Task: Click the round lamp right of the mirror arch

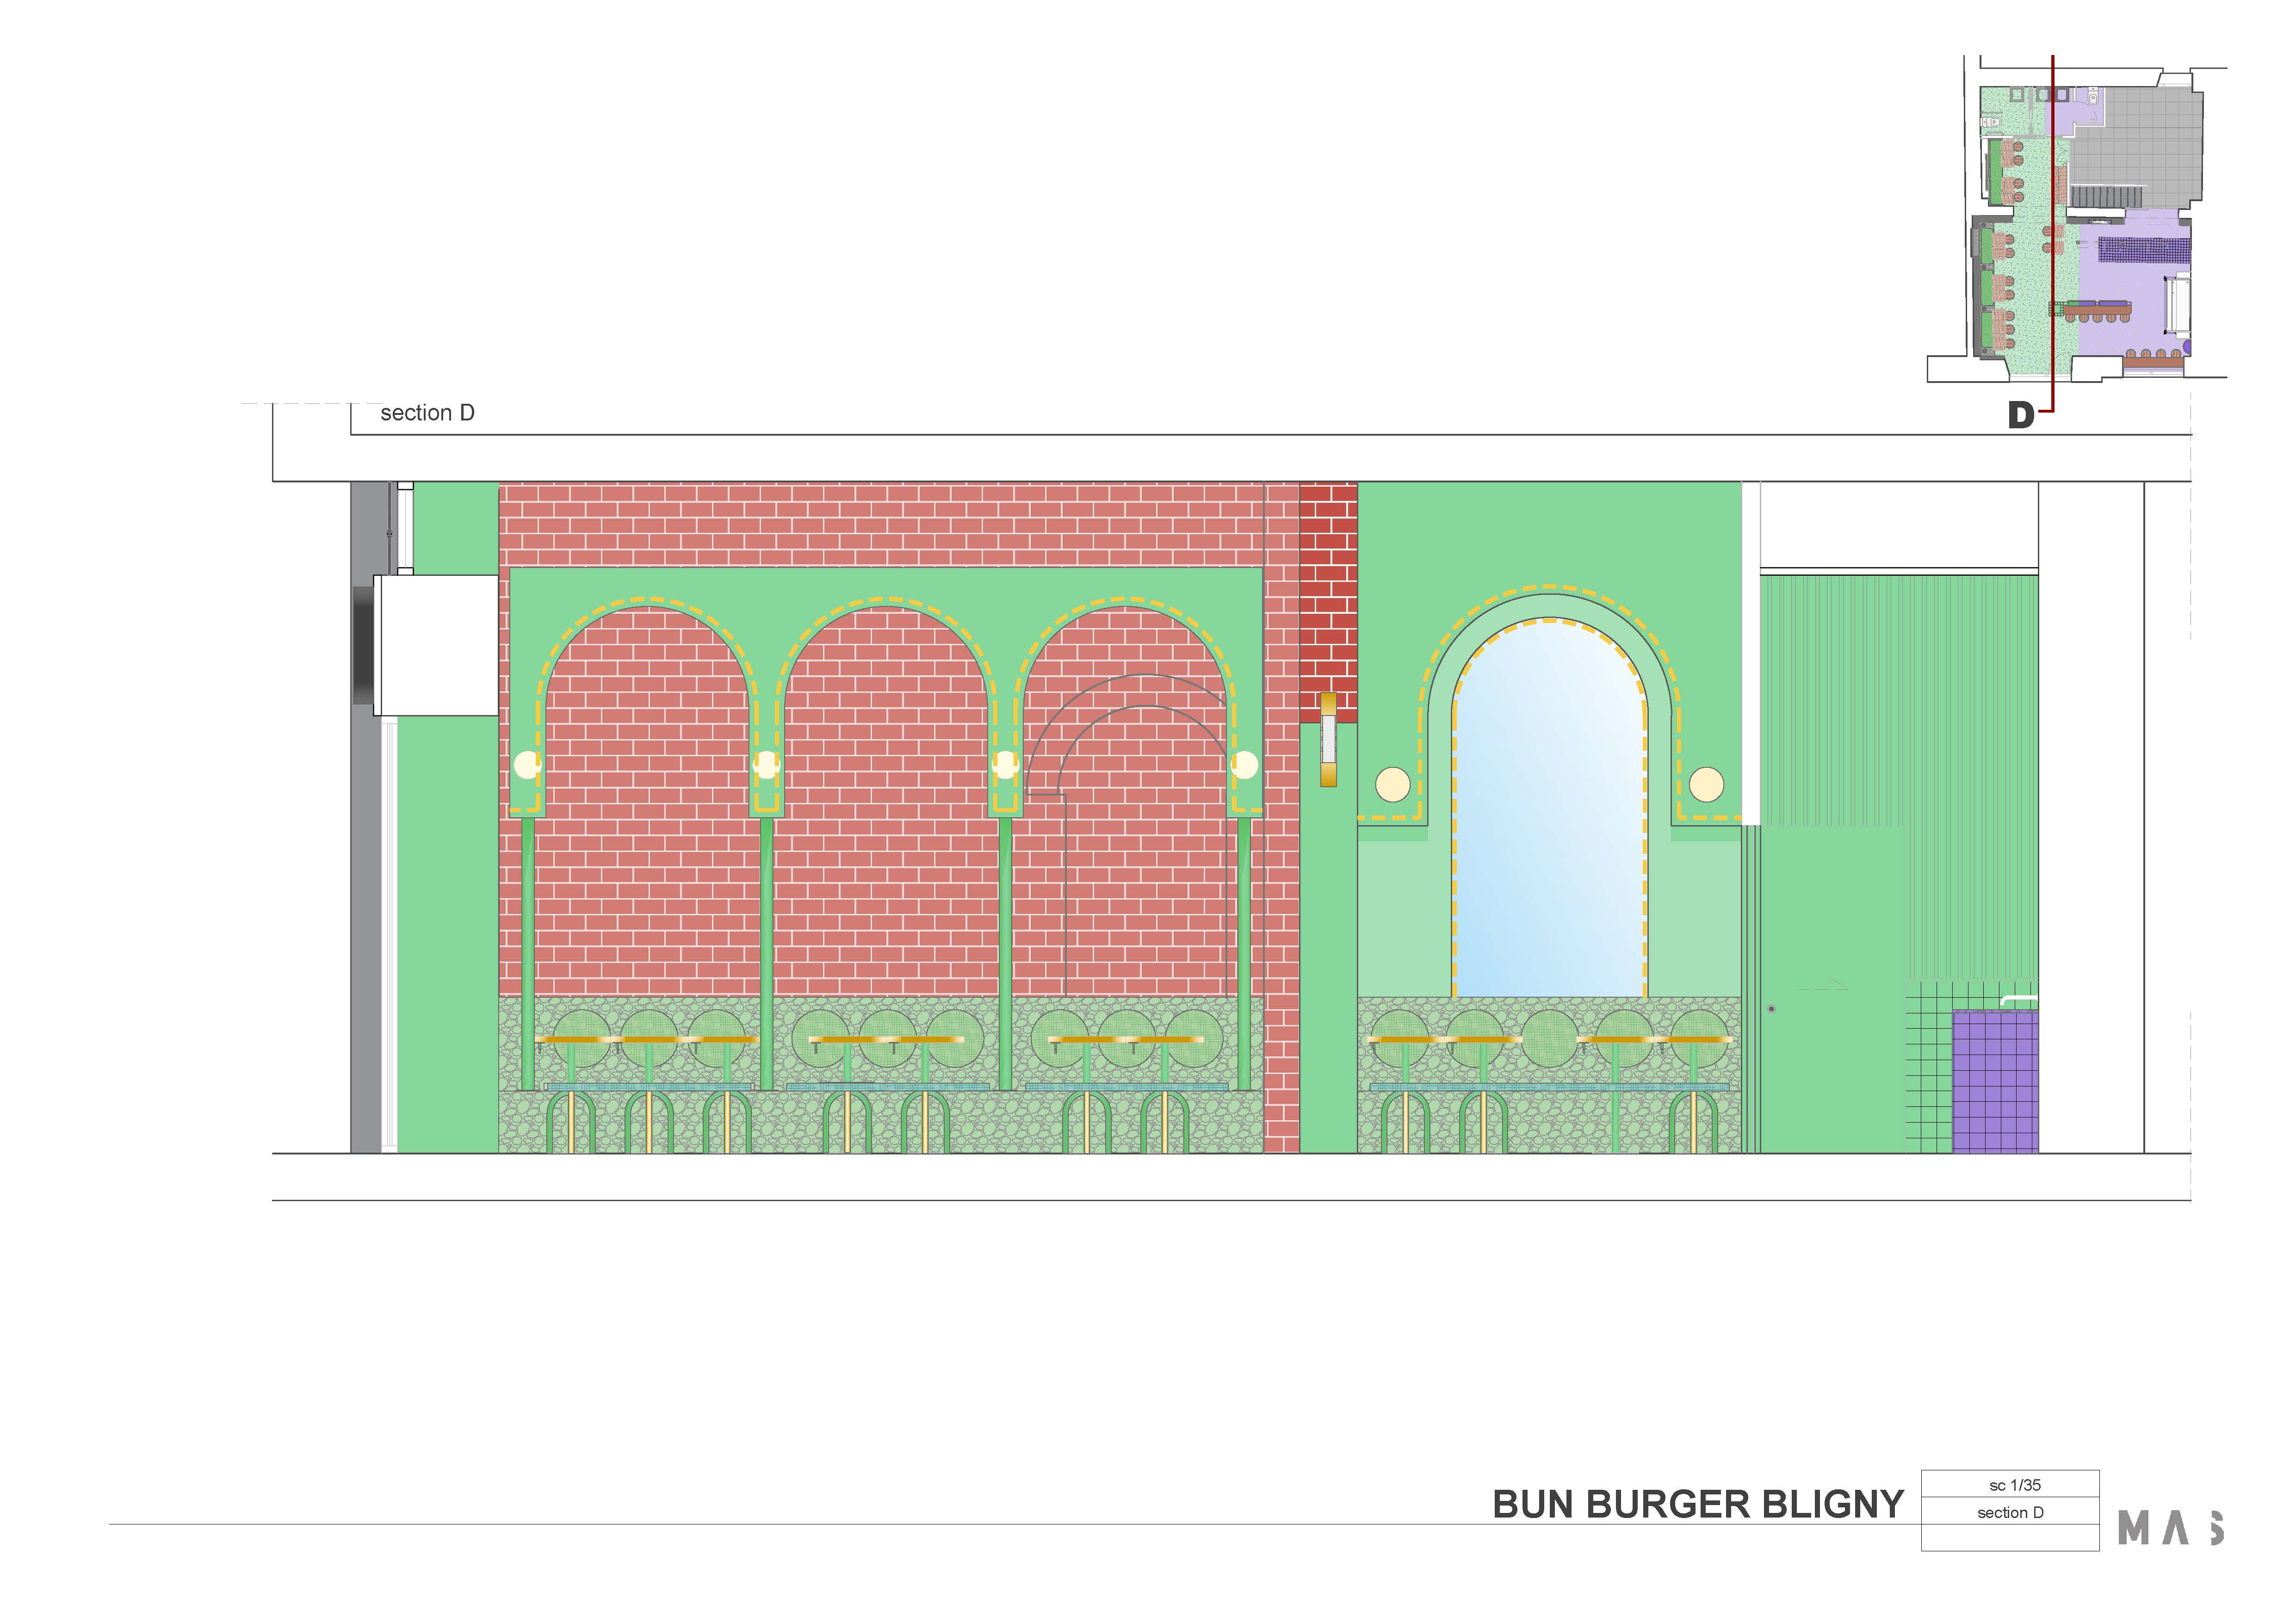Action: 1706,785
